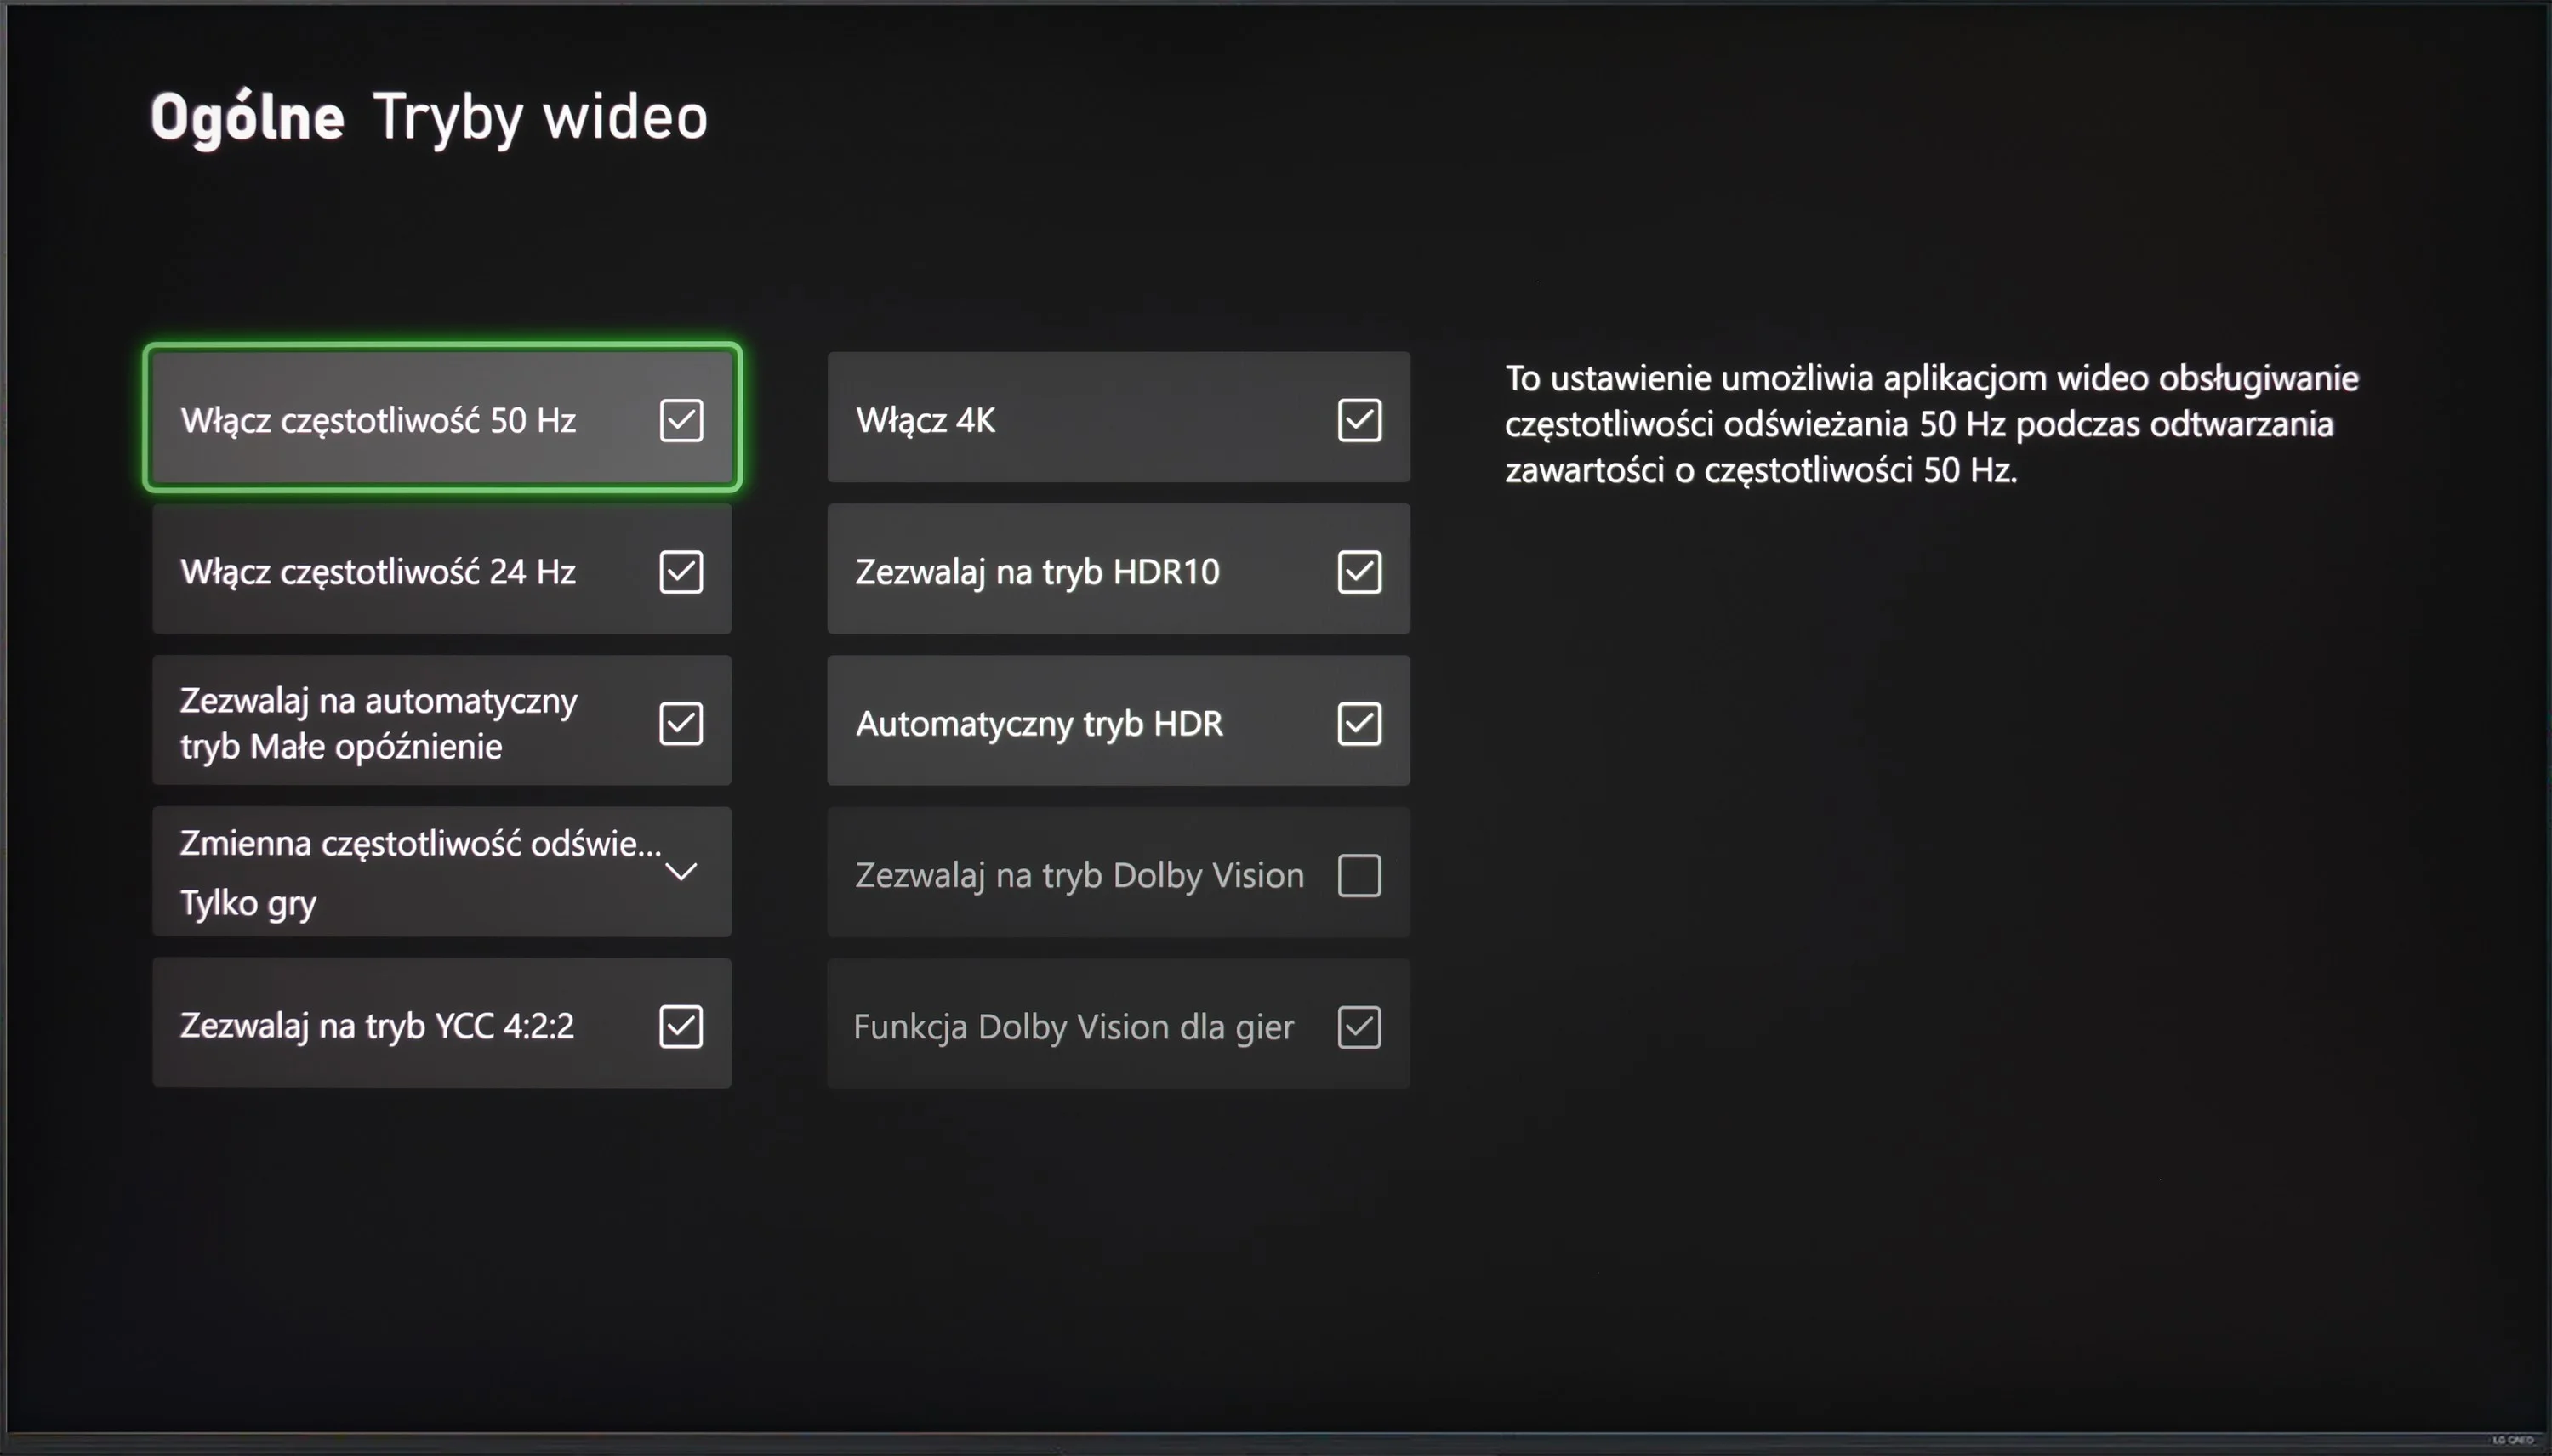Click the Zezwalaj na tryb HDR10 label
Image resolution: width=2552 pixels, height=1456 pixels.
click(x=1037, y=572)
